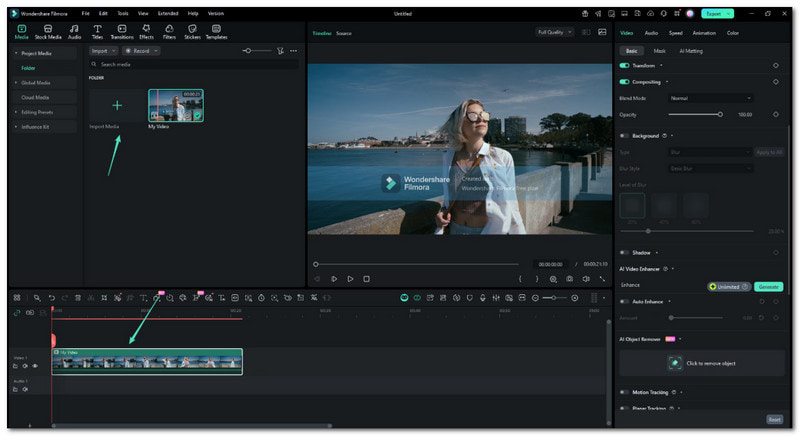Click the undo icon in timeline toolbar

pyautogui.click(x=52, y=298)
